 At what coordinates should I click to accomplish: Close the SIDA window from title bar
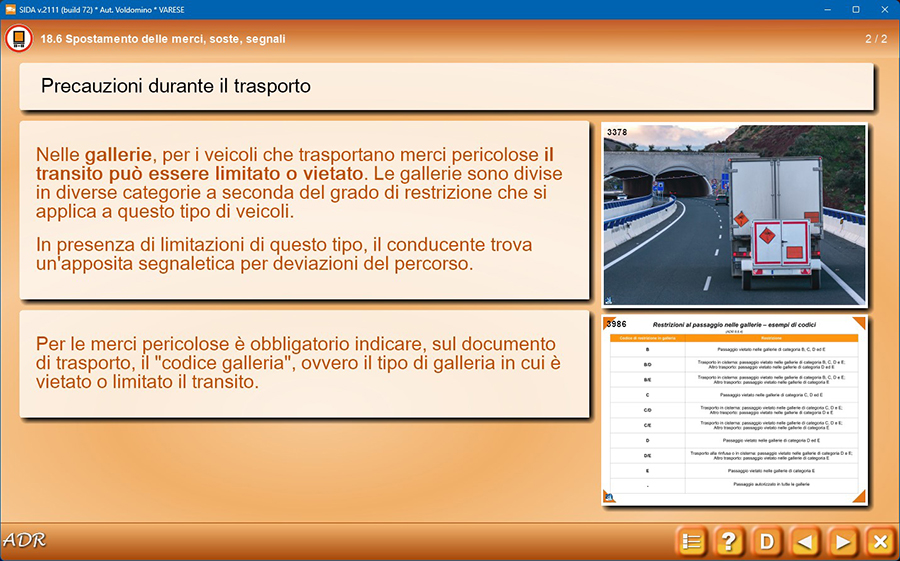point(884,9)
